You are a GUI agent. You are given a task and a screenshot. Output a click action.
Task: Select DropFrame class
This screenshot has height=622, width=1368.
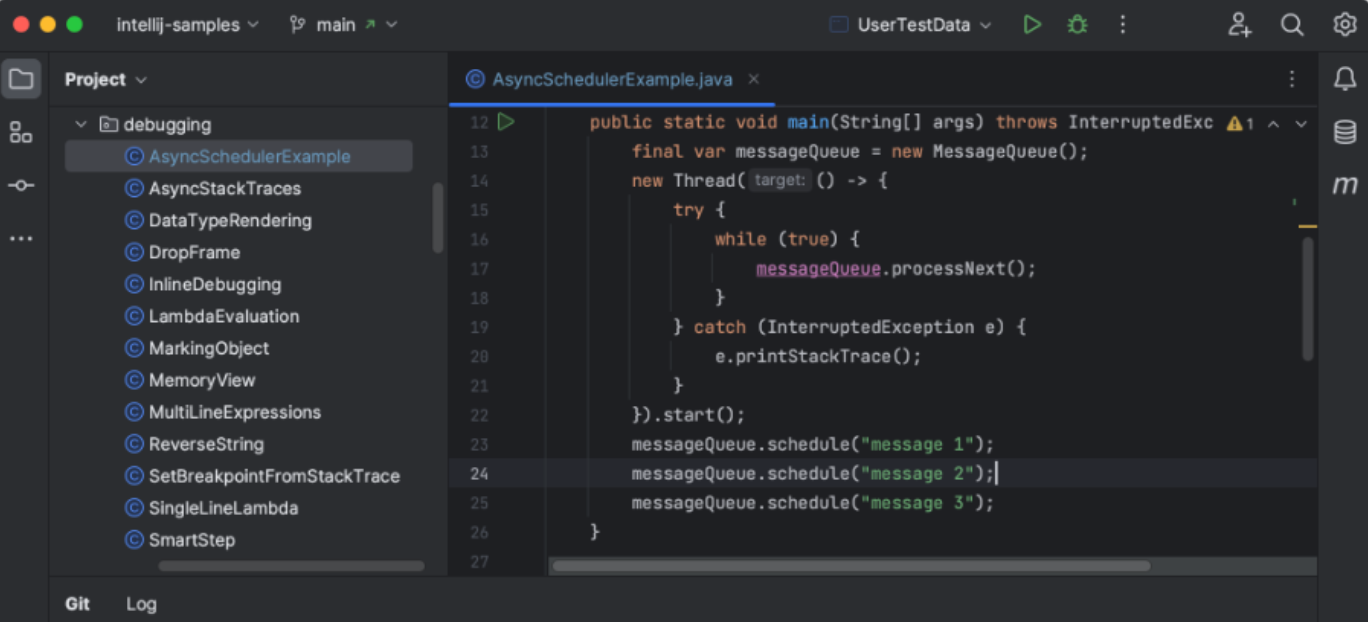tap(194, 252)
